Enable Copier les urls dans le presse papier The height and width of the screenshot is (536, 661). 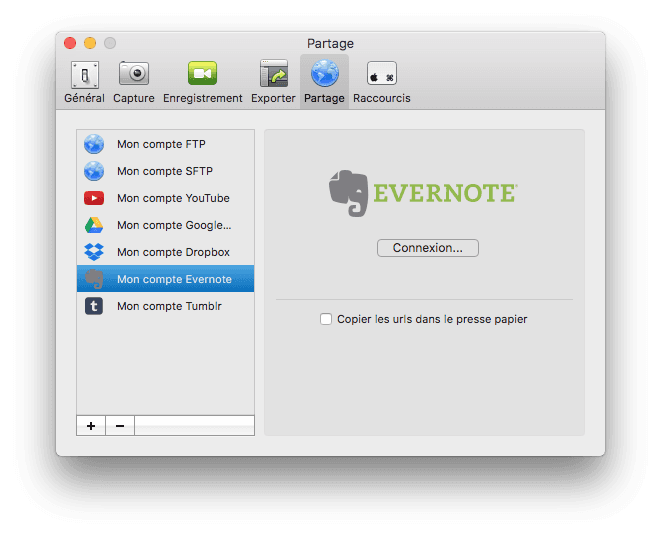click(325, 319)
